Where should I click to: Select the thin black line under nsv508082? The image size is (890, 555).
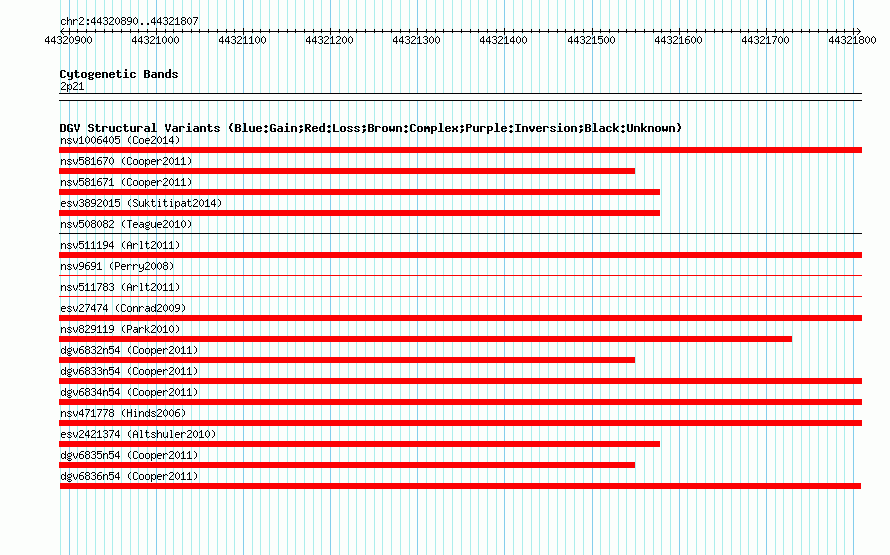(460, 233)
